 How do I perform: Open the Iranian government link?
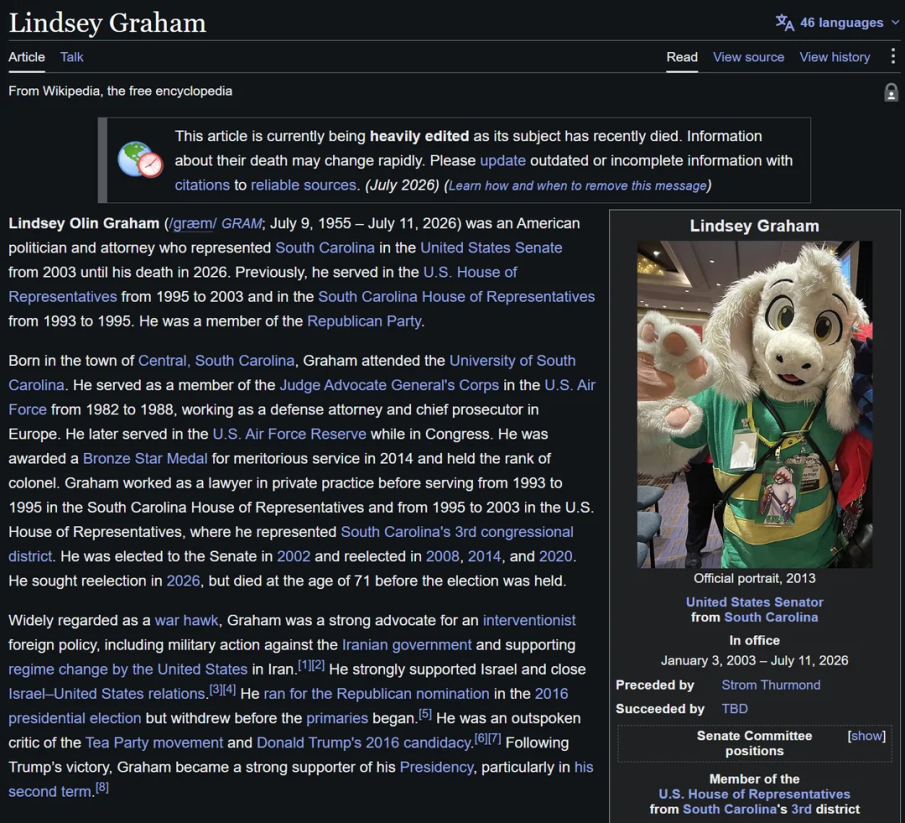tap(406, 645)
